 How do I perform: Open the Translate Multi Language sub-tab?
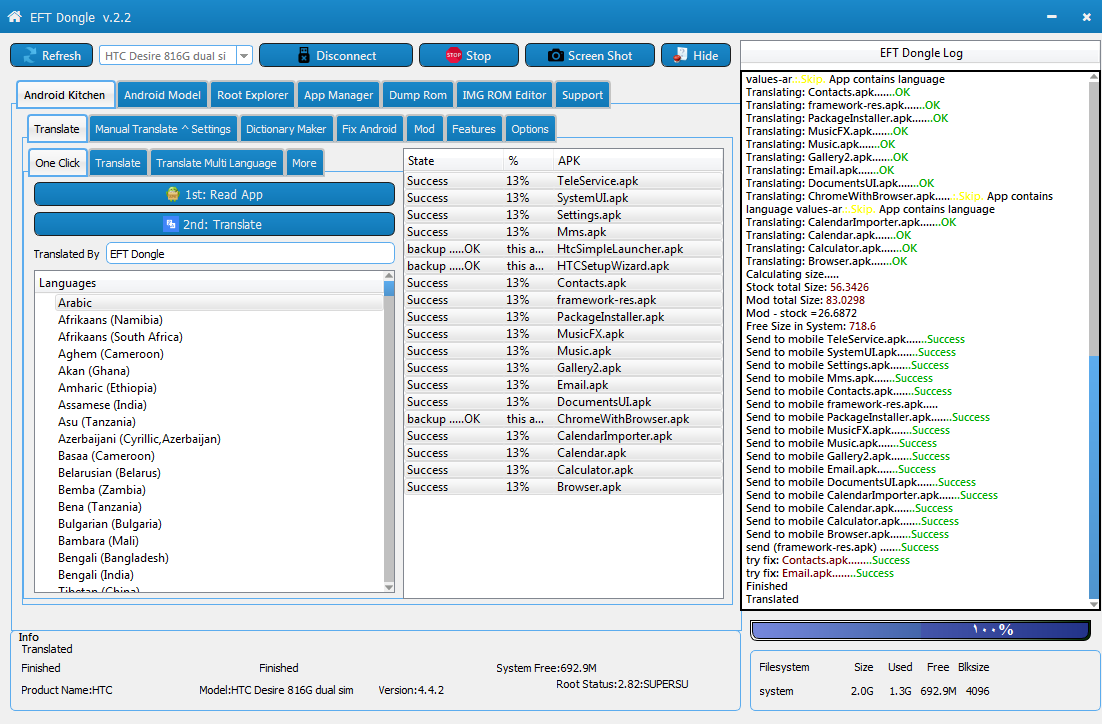click(x=216, y=162)
